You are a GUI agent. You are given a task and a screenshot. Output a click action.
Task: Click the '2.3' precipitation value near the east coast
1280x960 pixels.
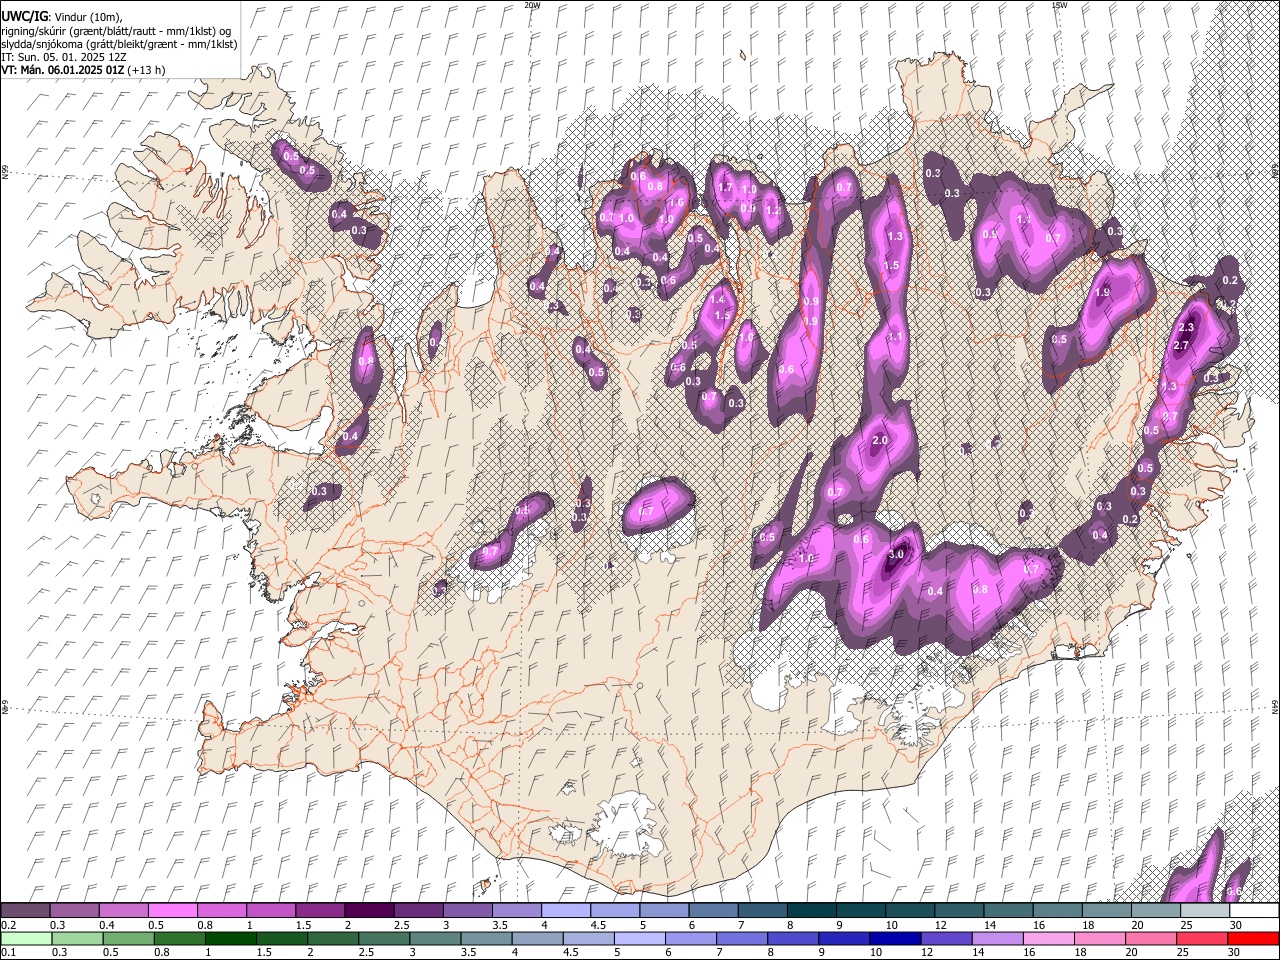pos(1187,328)
